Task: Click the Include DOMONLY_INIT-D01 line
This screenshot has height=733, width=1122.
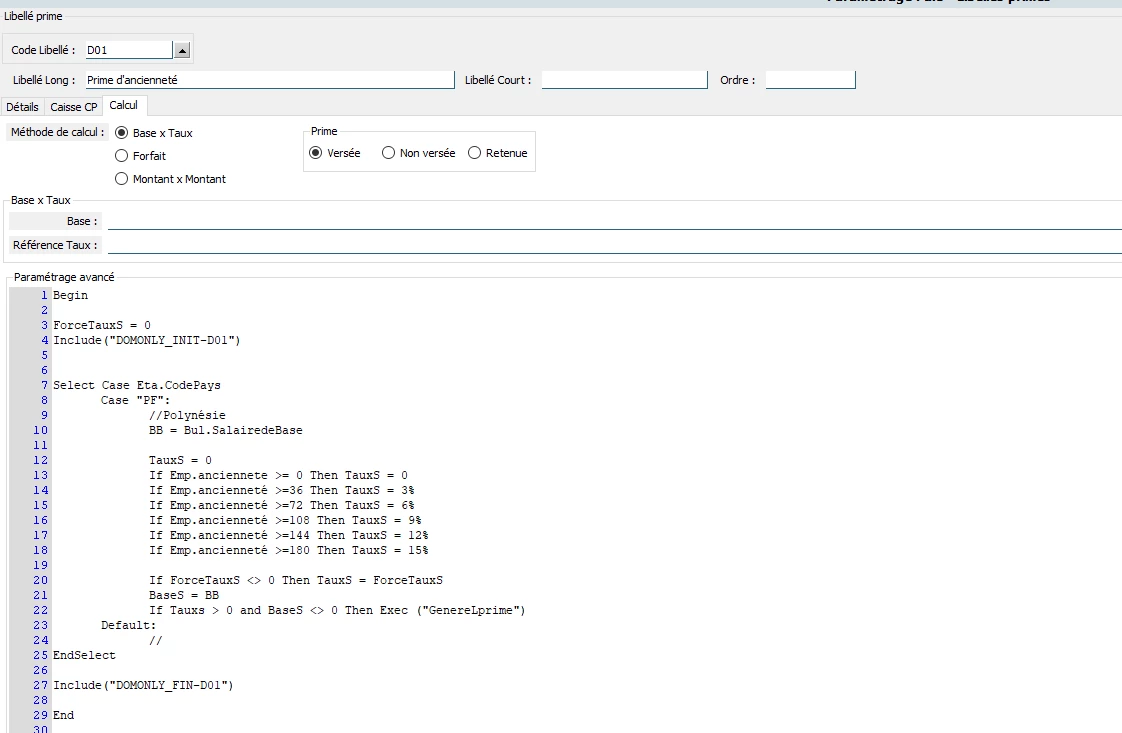Action: click(x=147, y=341)
